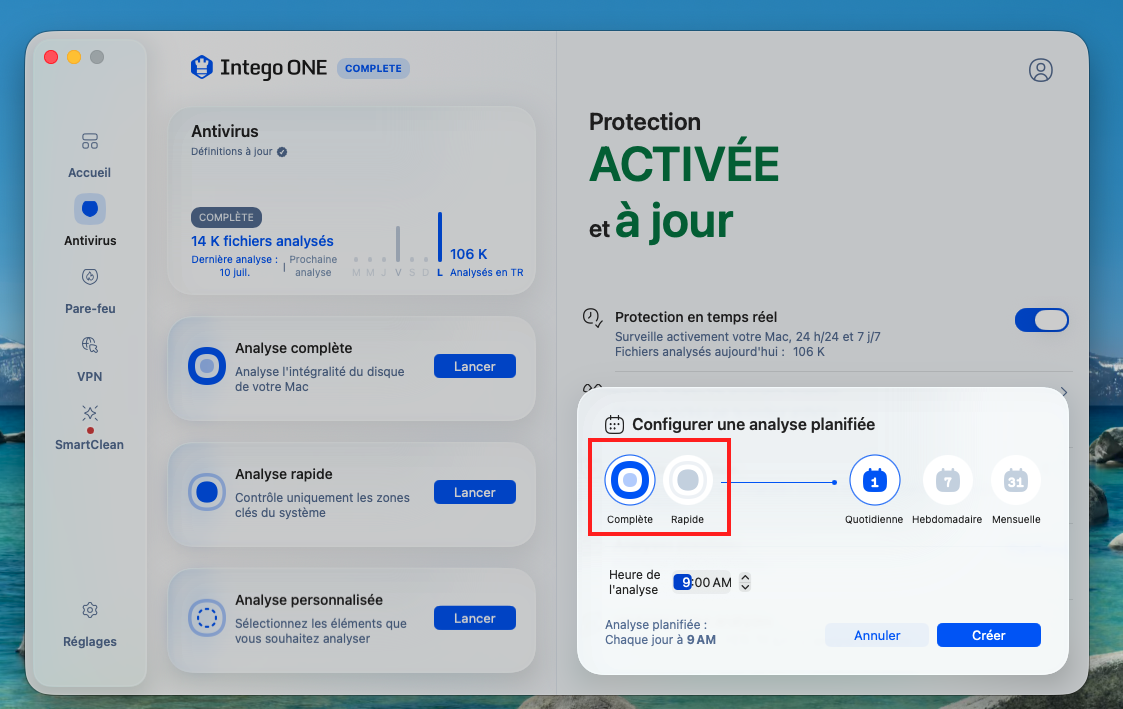Viewport: 1123px width, 709px height.
Task: Open Réglages gear icon in sidebar
Action: (90, 610)
